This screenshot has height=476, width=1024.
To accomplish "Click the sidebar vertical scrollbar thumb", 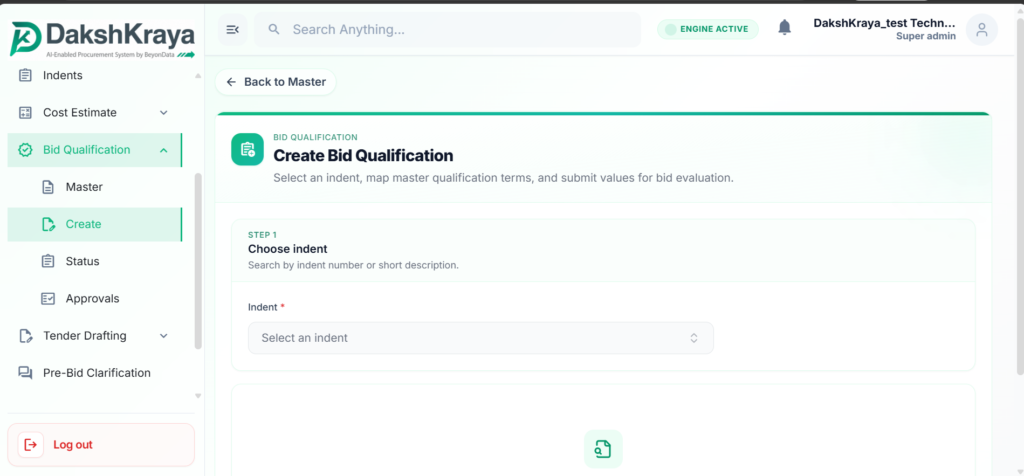I will (198, 261).
